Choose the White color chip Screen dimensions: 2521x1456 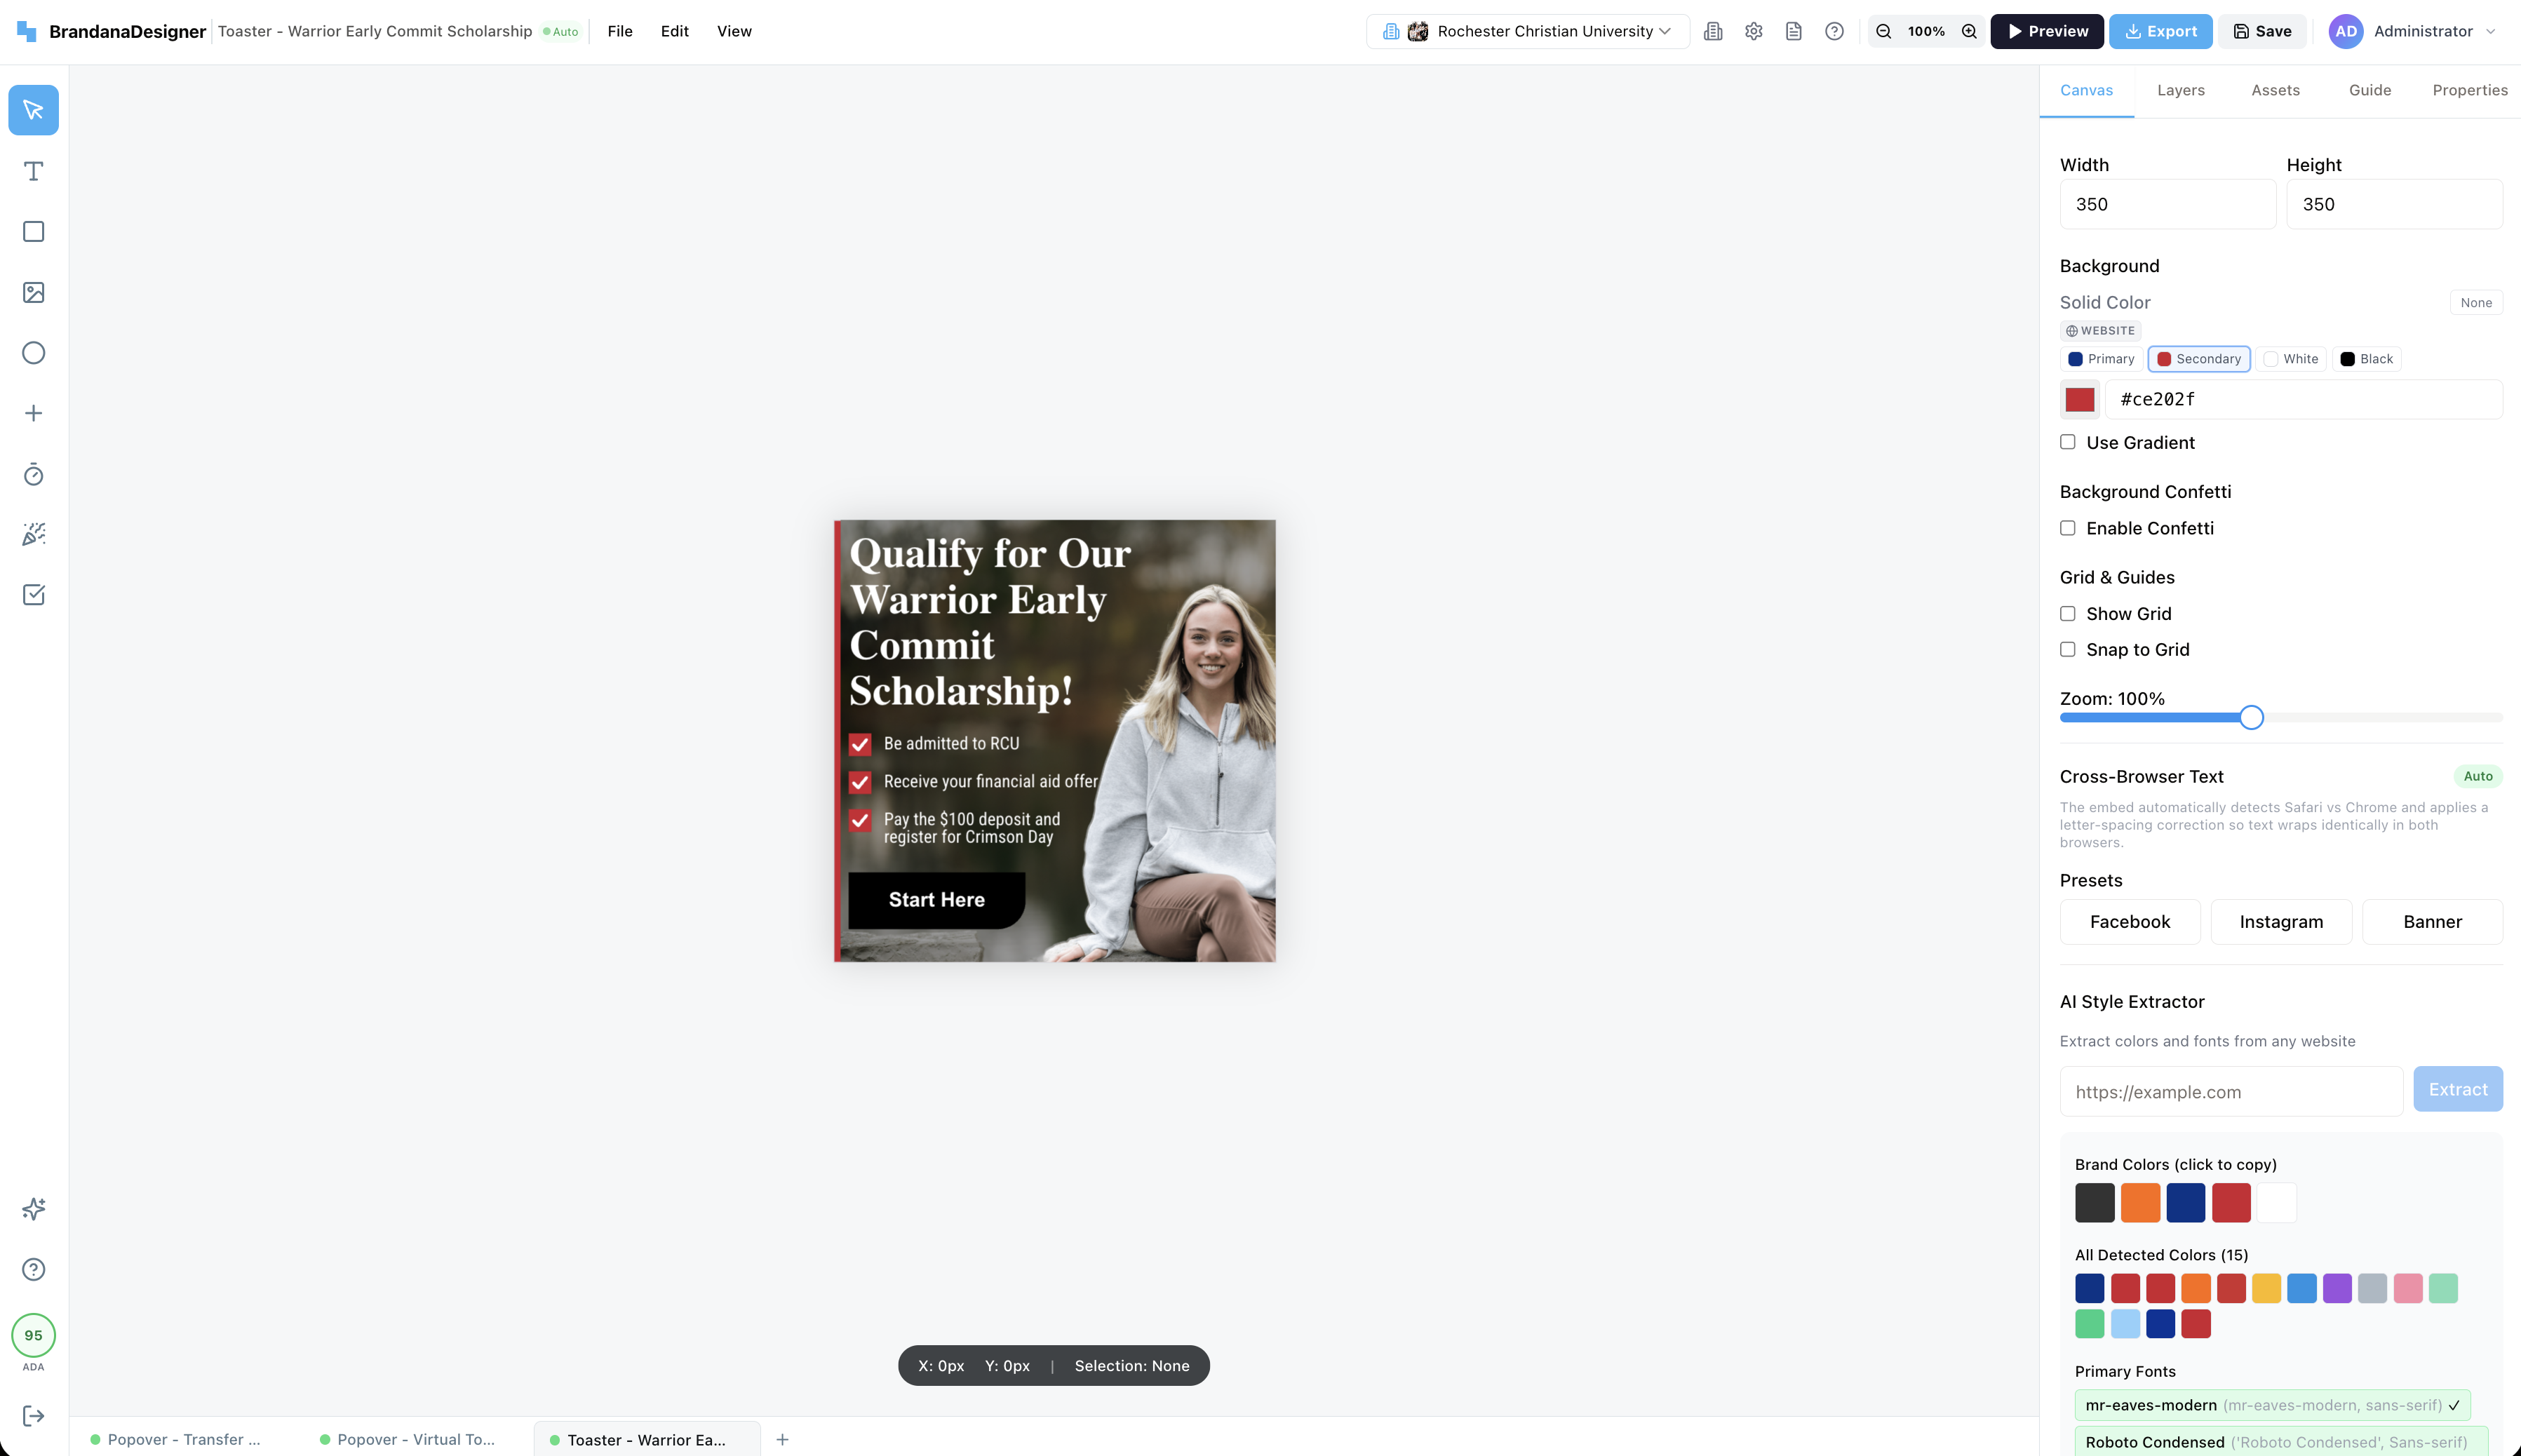[2291, 359]
